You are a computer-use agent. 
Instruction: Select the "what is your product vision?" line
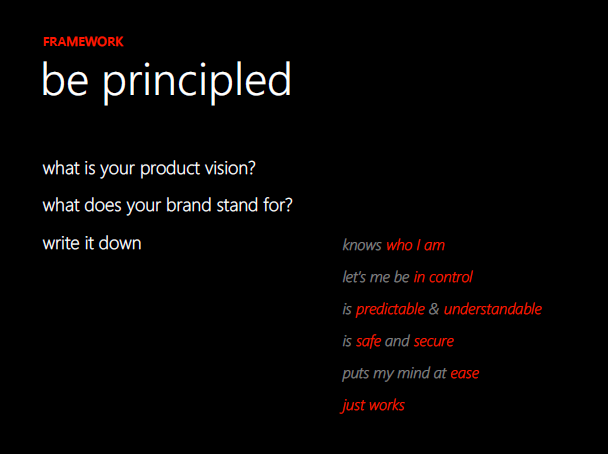click(x=156, y=169)
